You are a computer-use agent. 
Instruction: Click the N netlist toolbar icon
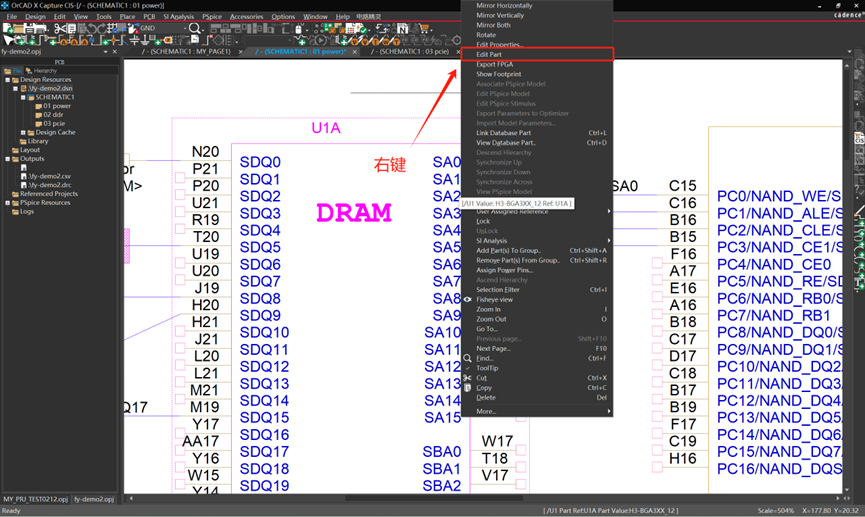pyautogui.click(x=403, y=28)
